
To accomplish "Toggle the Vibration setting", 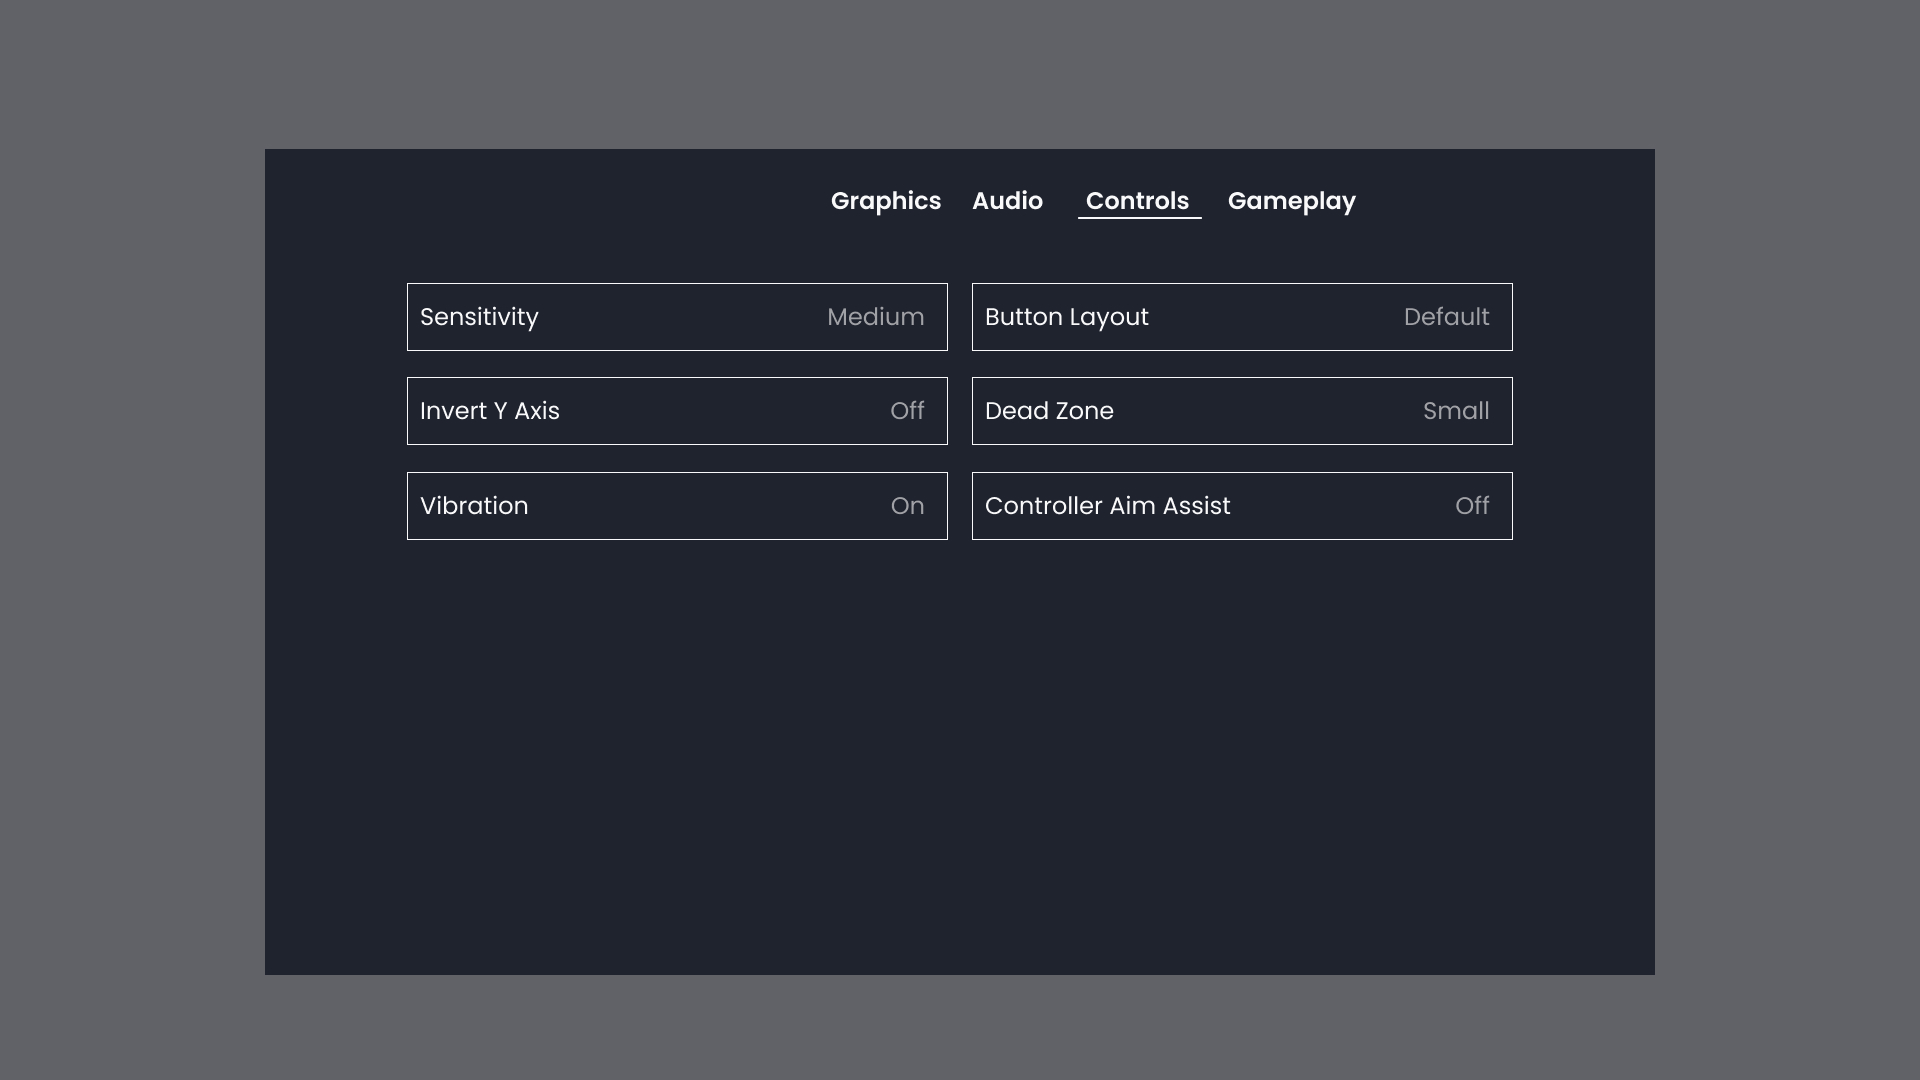I will [677, 506].
